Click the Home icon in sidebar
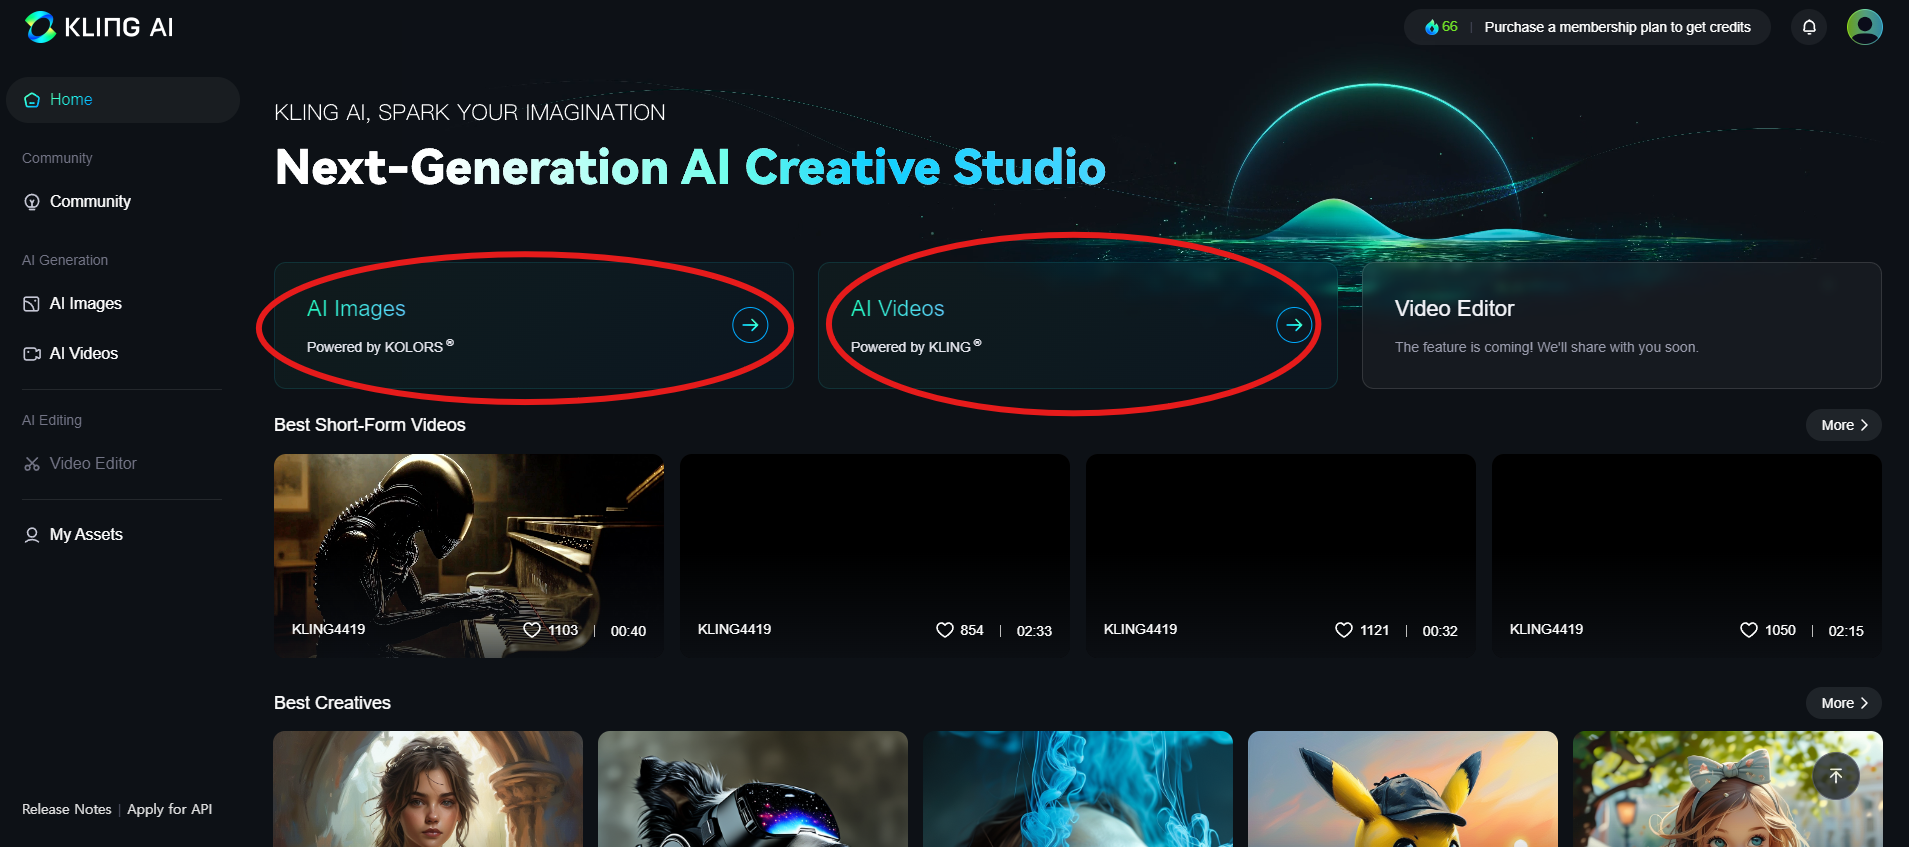The height and width of the screenshot is (847, 1909). 32,100
